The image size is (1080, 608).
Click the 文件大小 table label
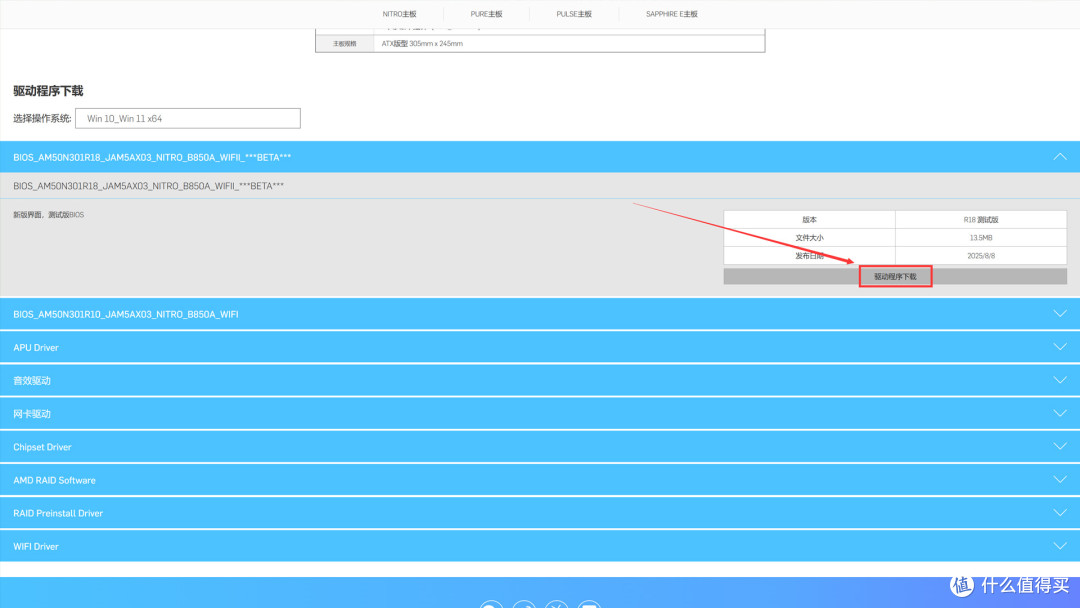[x=809, y=238]
